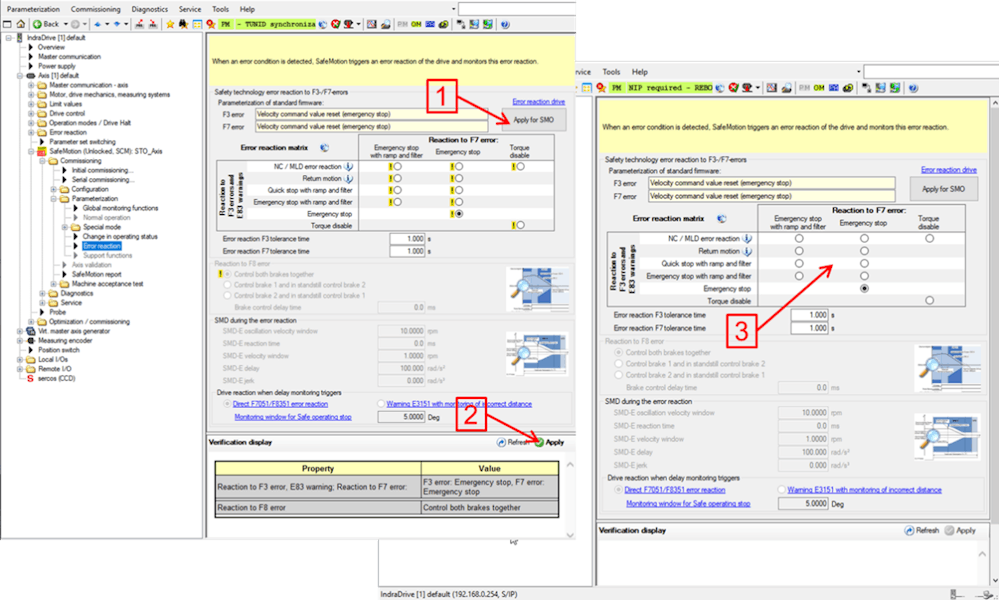Open the Back button dropdown arrow

[x=66, y=24]
